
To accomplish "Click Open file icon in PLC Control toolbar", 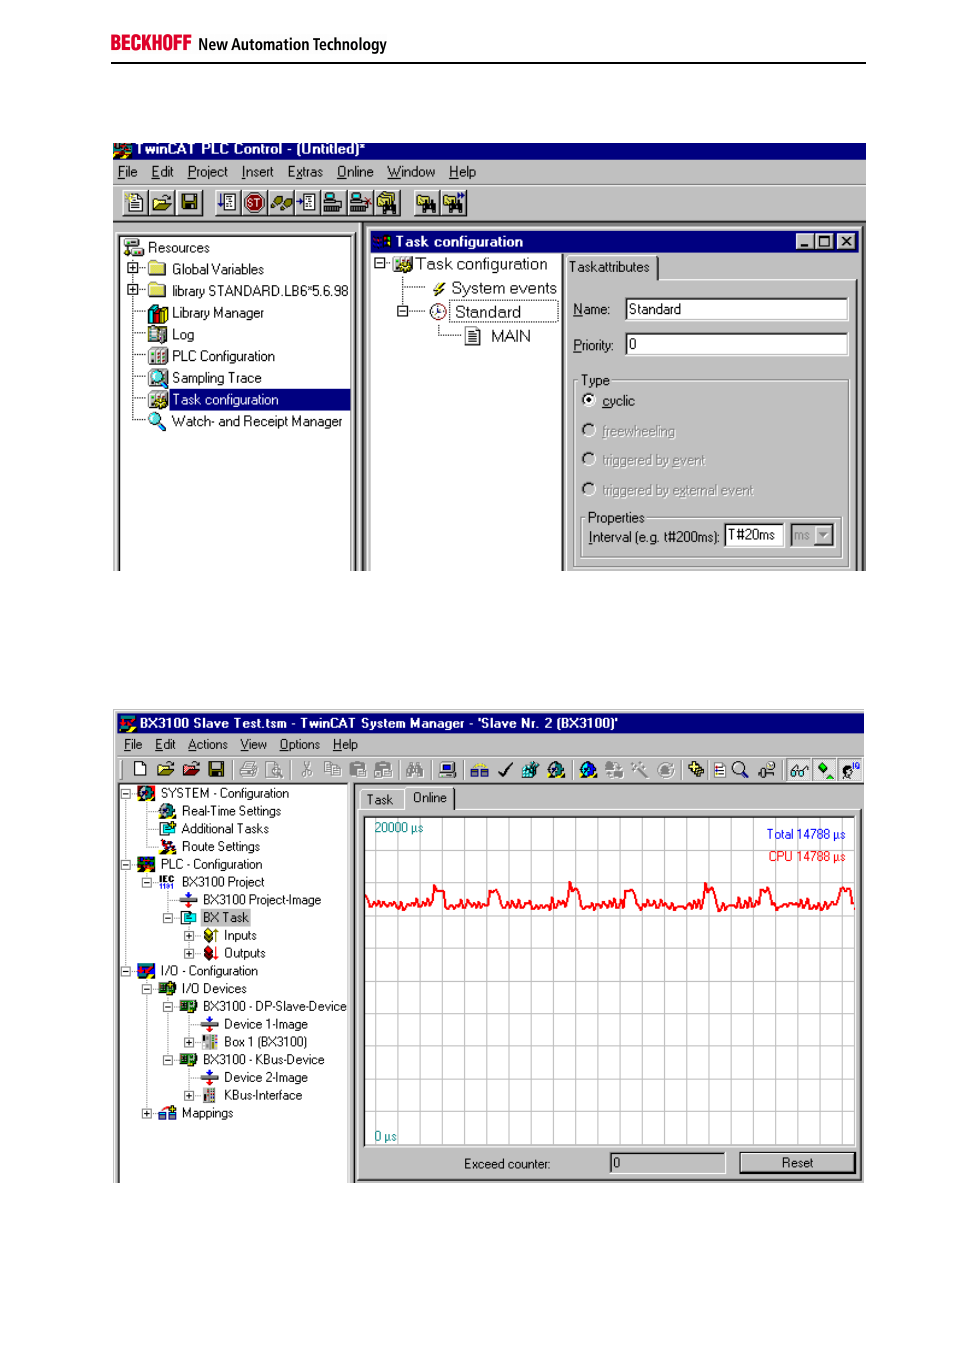I will point(162,203).
